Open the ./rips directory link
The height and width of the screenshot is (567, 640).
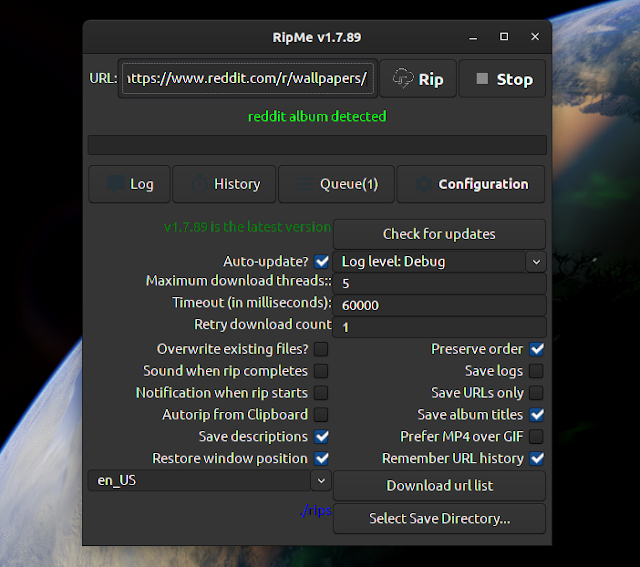pyautogui.click(x=315, y=510)
